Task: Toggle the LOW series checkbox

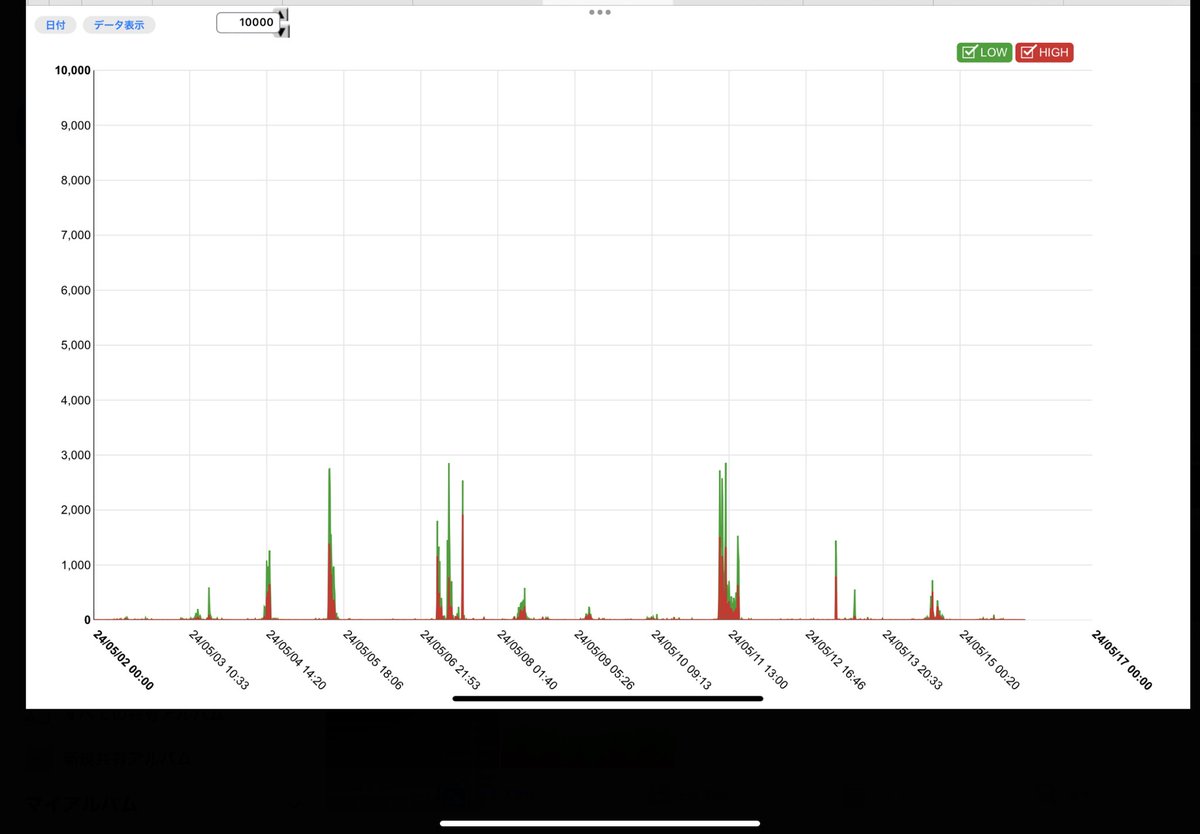Action: click(x=984, y=53)
